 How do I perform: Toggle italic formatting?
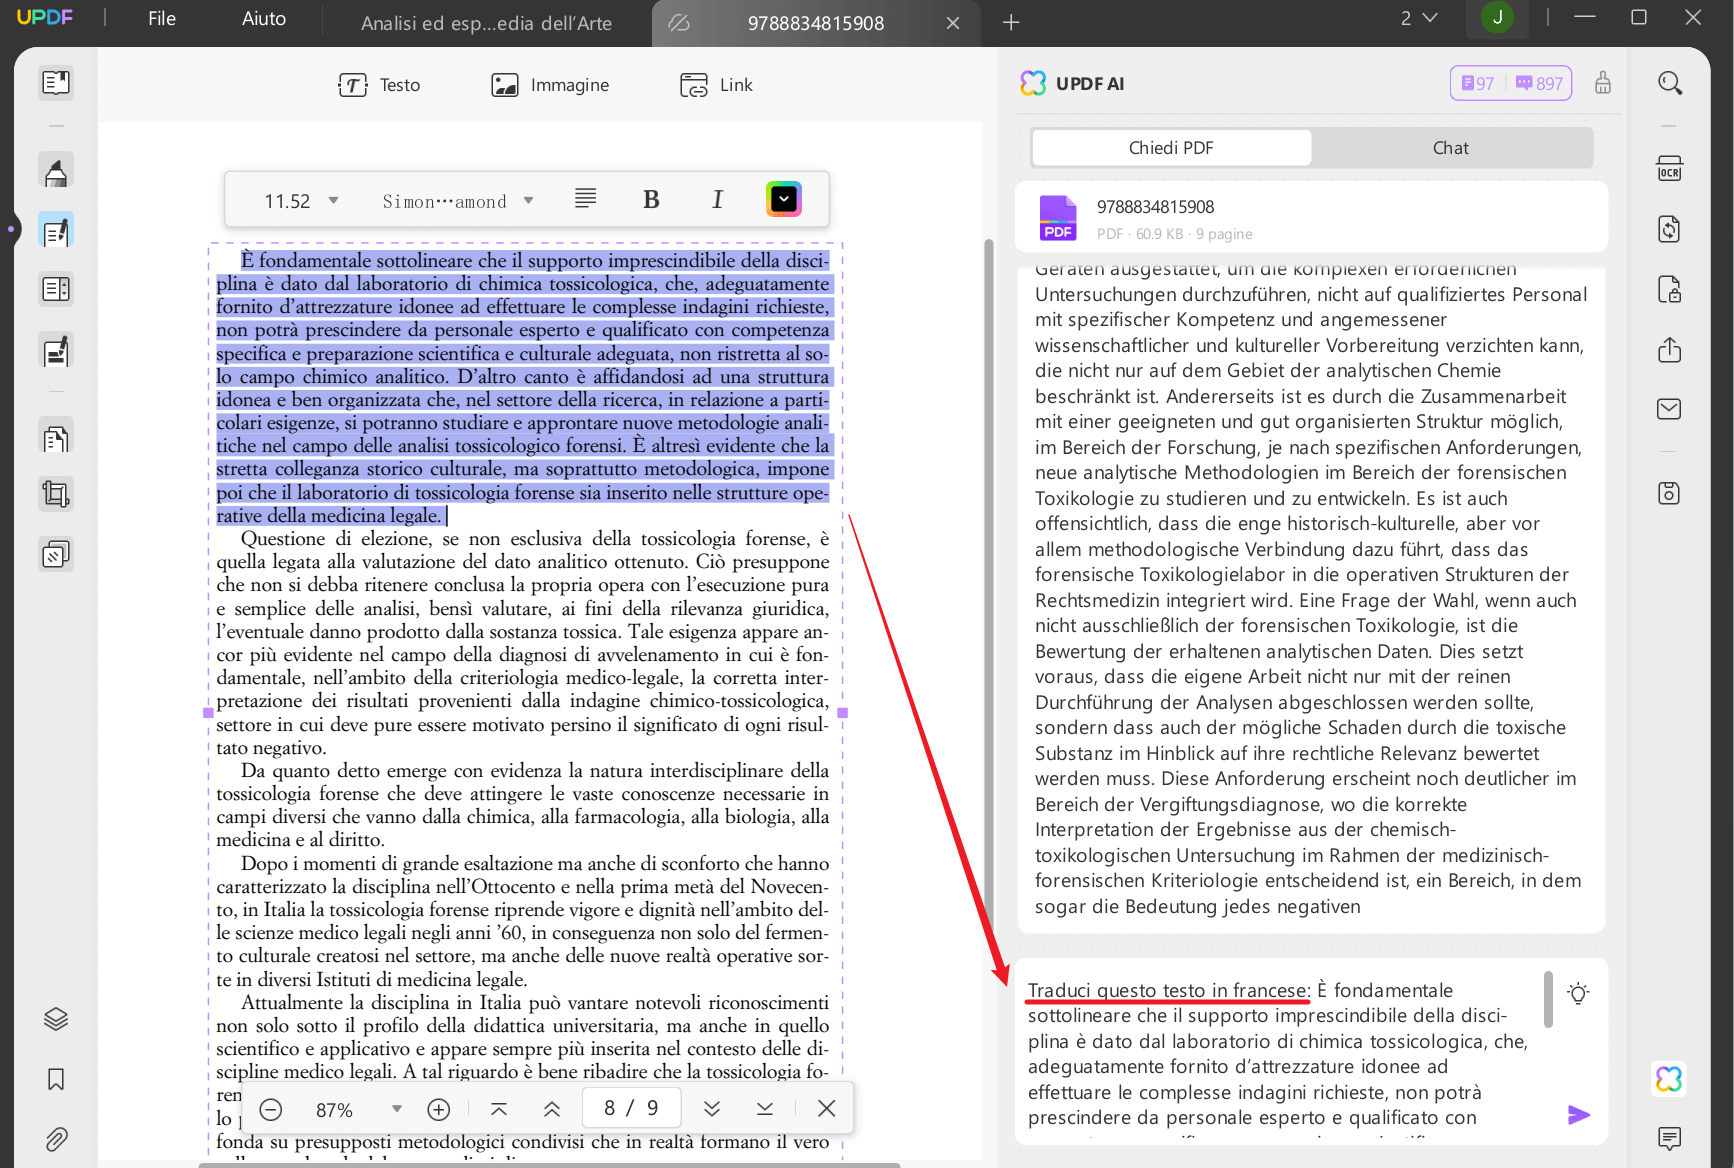(x=717, y=200)
